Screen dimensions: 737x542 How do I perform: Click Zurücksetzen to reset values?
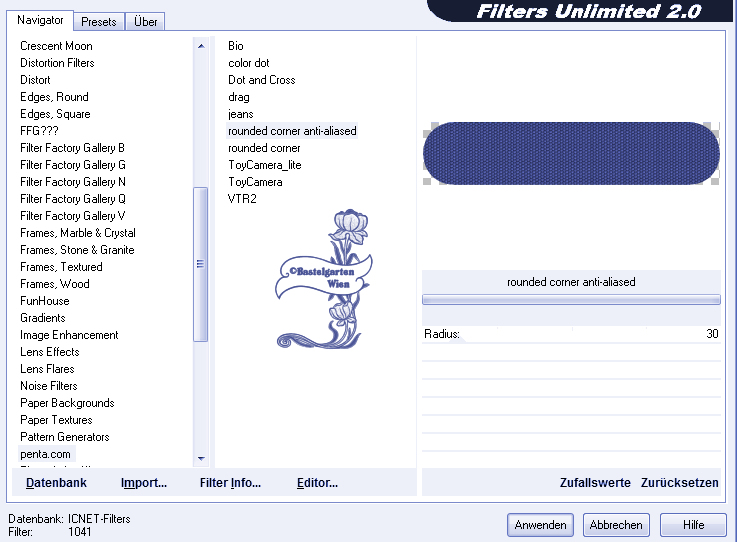tap(680, 483)
